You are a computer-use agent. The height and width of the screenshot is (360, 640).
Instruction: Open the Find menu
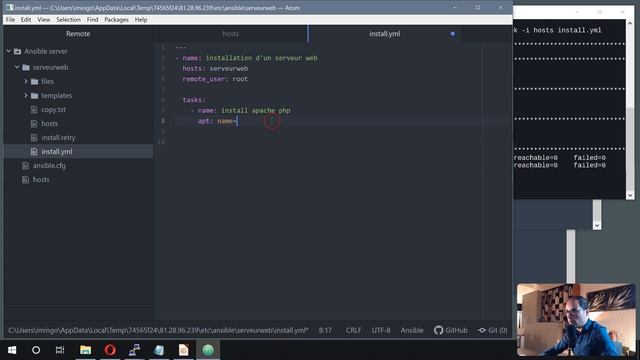pos(92,20)
